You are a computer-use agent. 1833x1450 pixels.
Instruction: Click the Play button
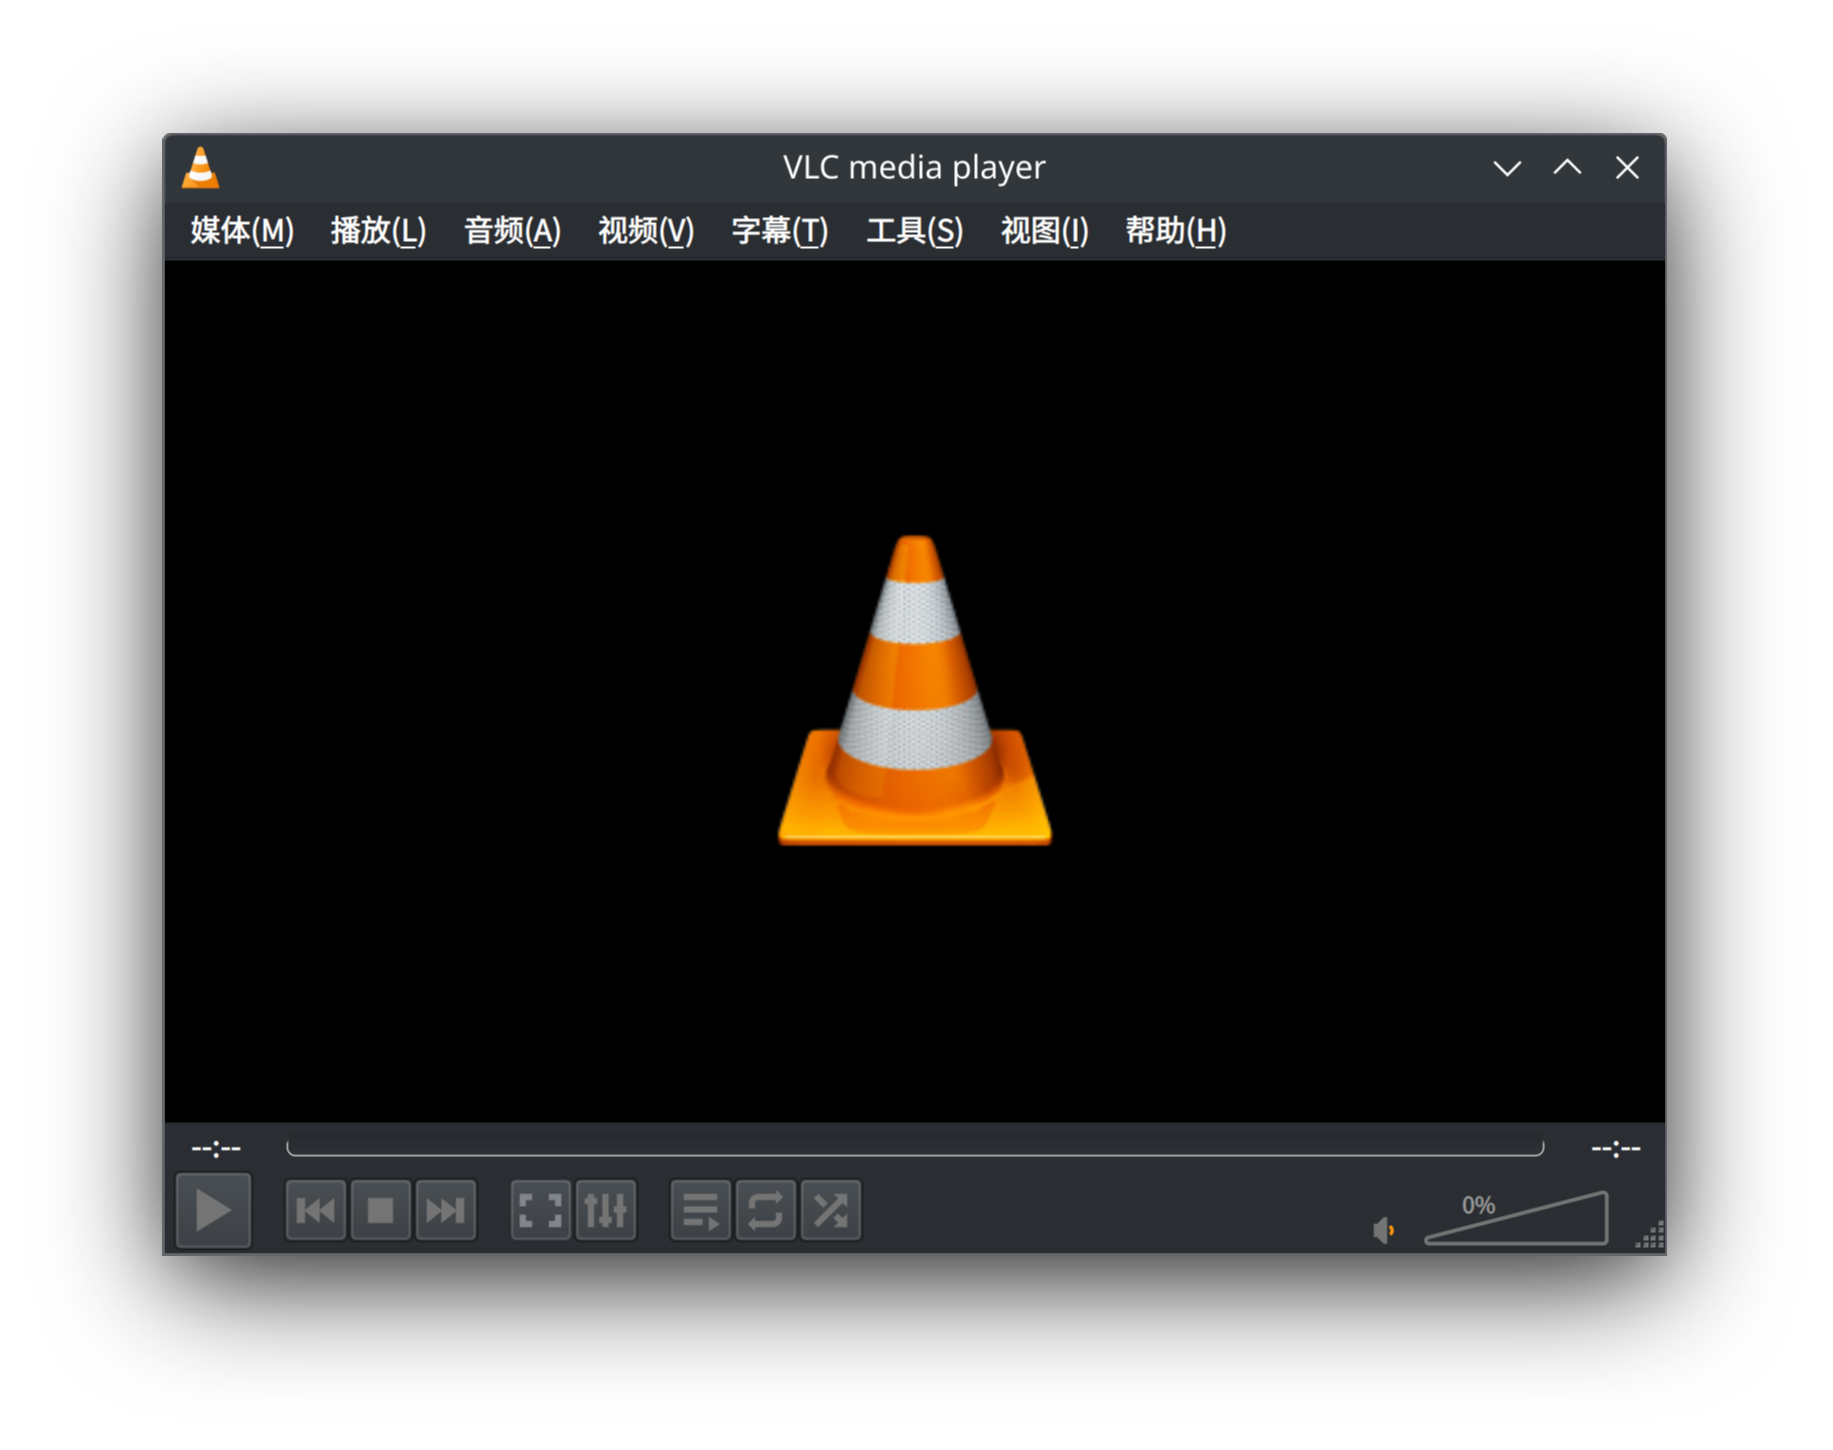pos(213,1211)
